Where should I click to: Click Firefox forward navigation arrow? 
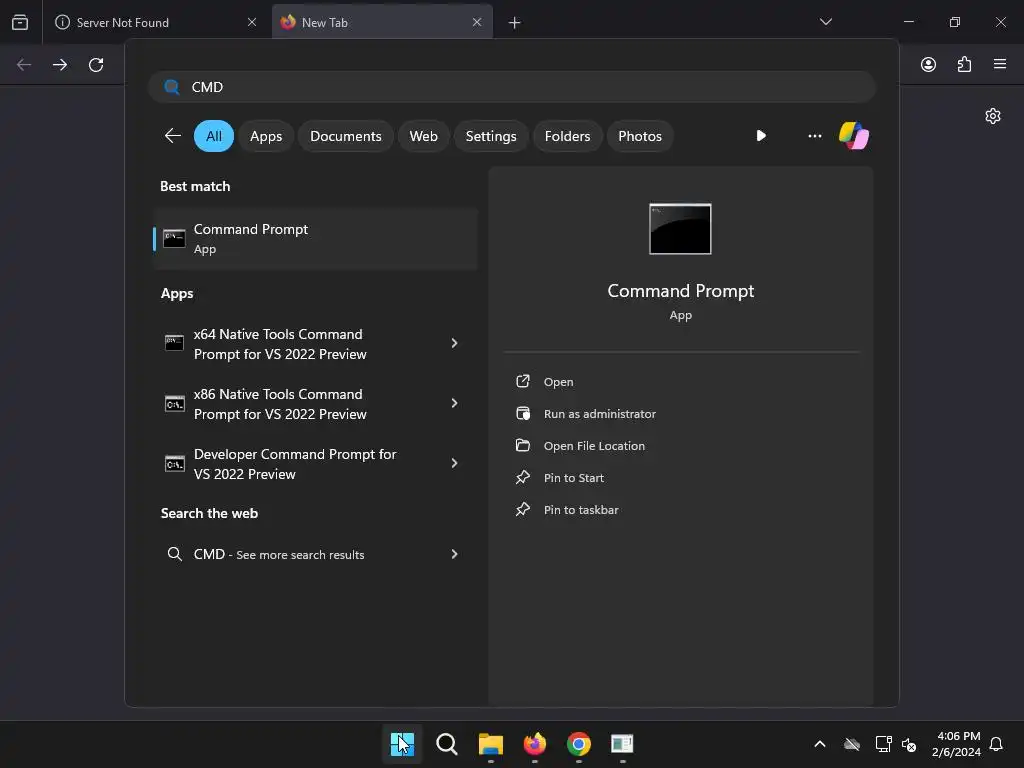59,65
